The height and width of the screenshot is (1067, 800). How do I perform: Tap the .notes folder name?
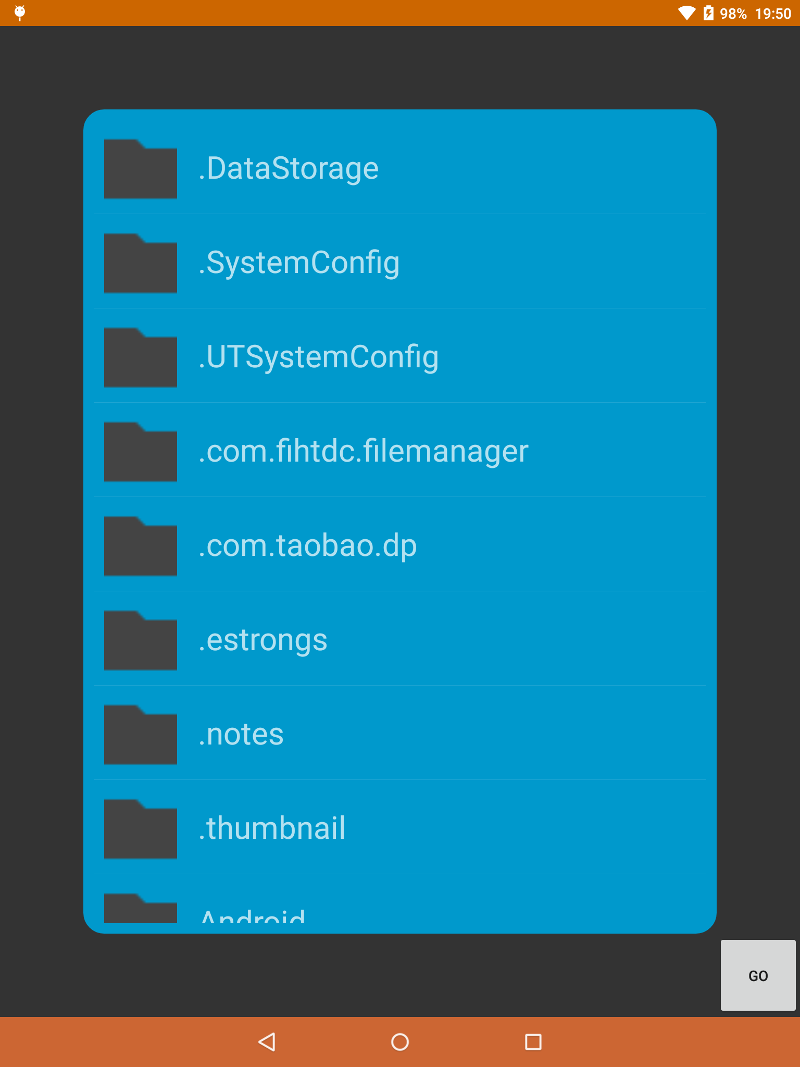(241, 734)
